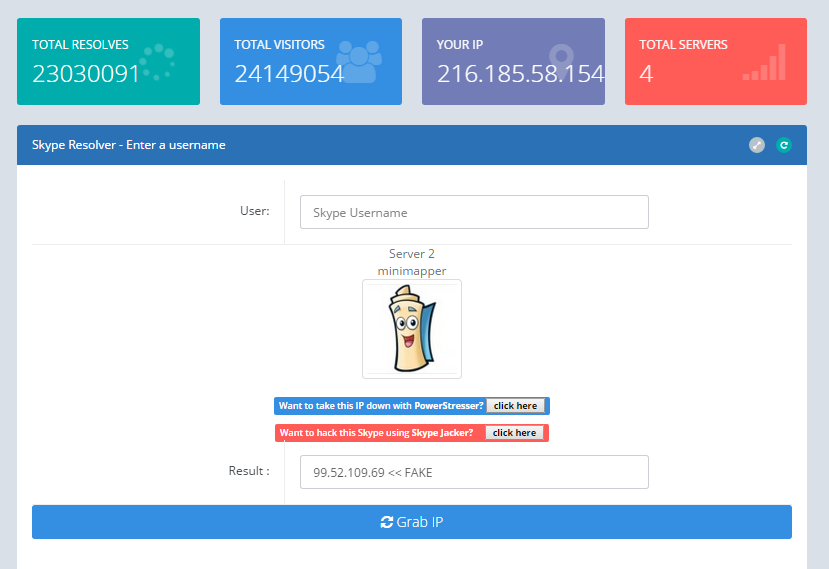Click the spinner icon in Total Resolves card
Screen dimensions: 829x569
158,62
